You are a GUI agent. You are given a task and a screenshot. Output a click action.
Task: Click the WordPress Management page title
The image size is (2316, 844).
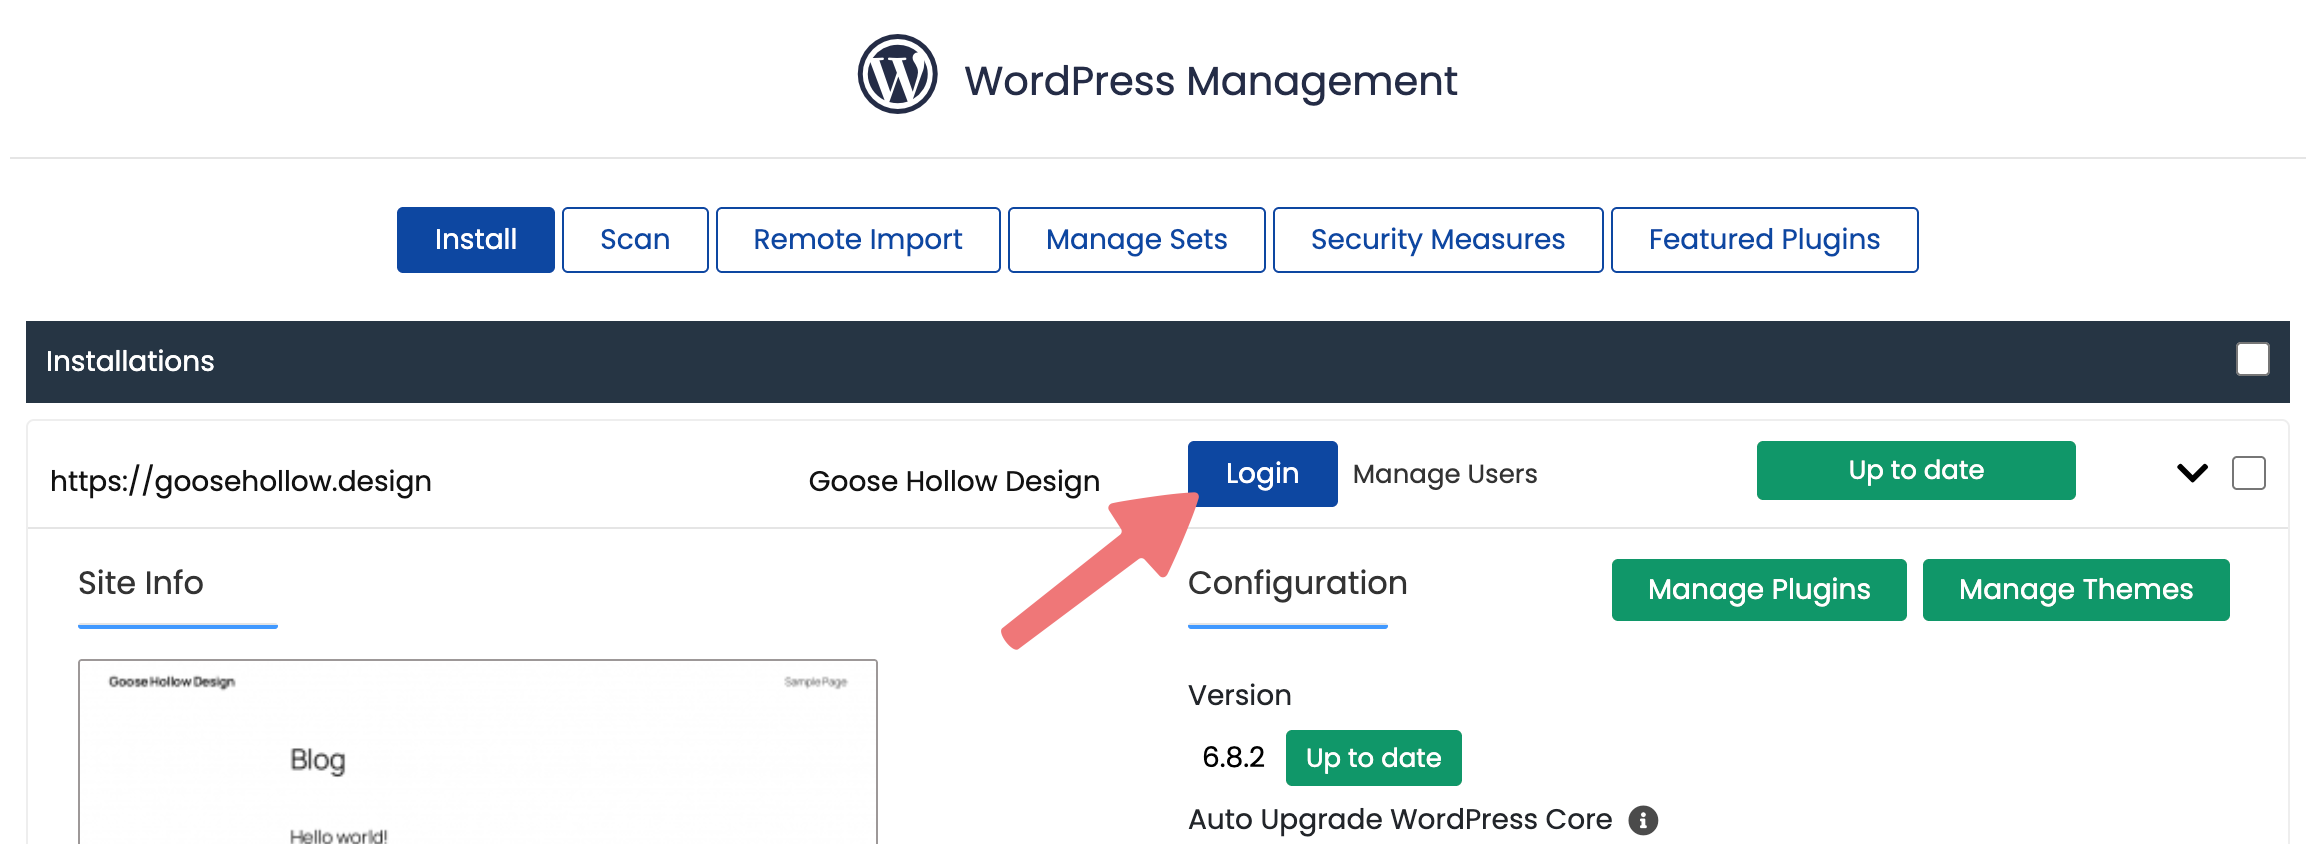[1210, 81]
